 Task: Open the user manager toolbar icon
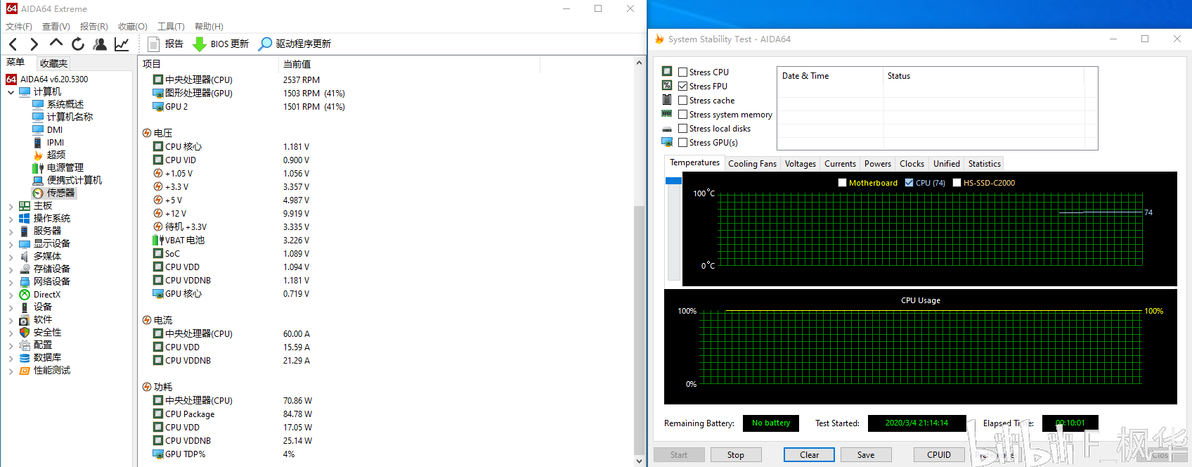pos(100,44)
